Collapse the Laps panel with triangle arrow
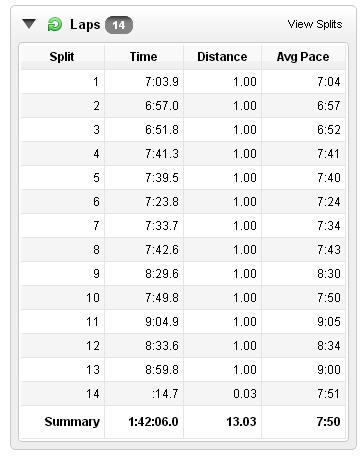 (29, 24)
